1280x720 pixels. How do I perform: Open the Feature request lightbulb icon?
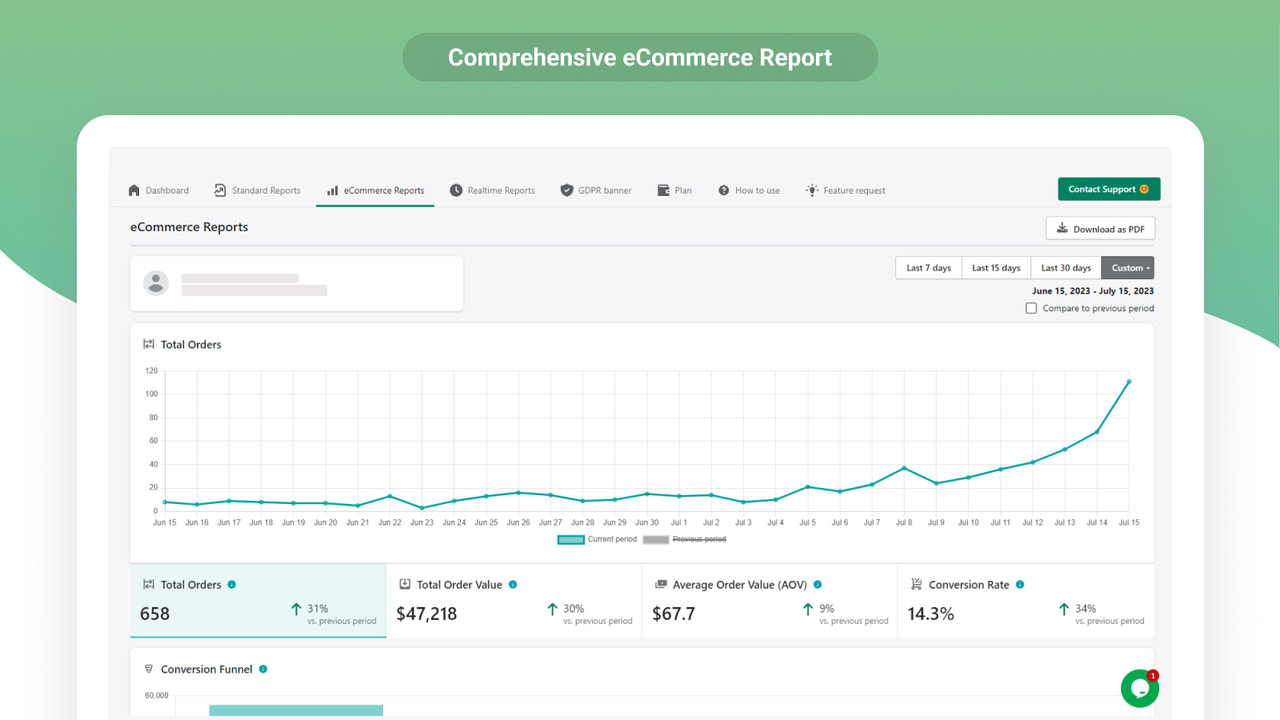[x=812, y=189]
